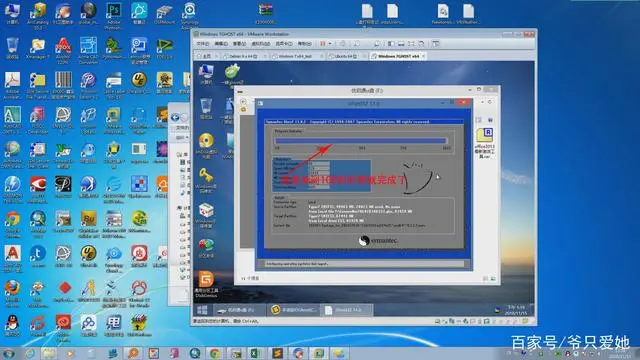Launch Google Chrome from desktop shortcut
This screenshot has height=360, width=640.
pos(12,224)
